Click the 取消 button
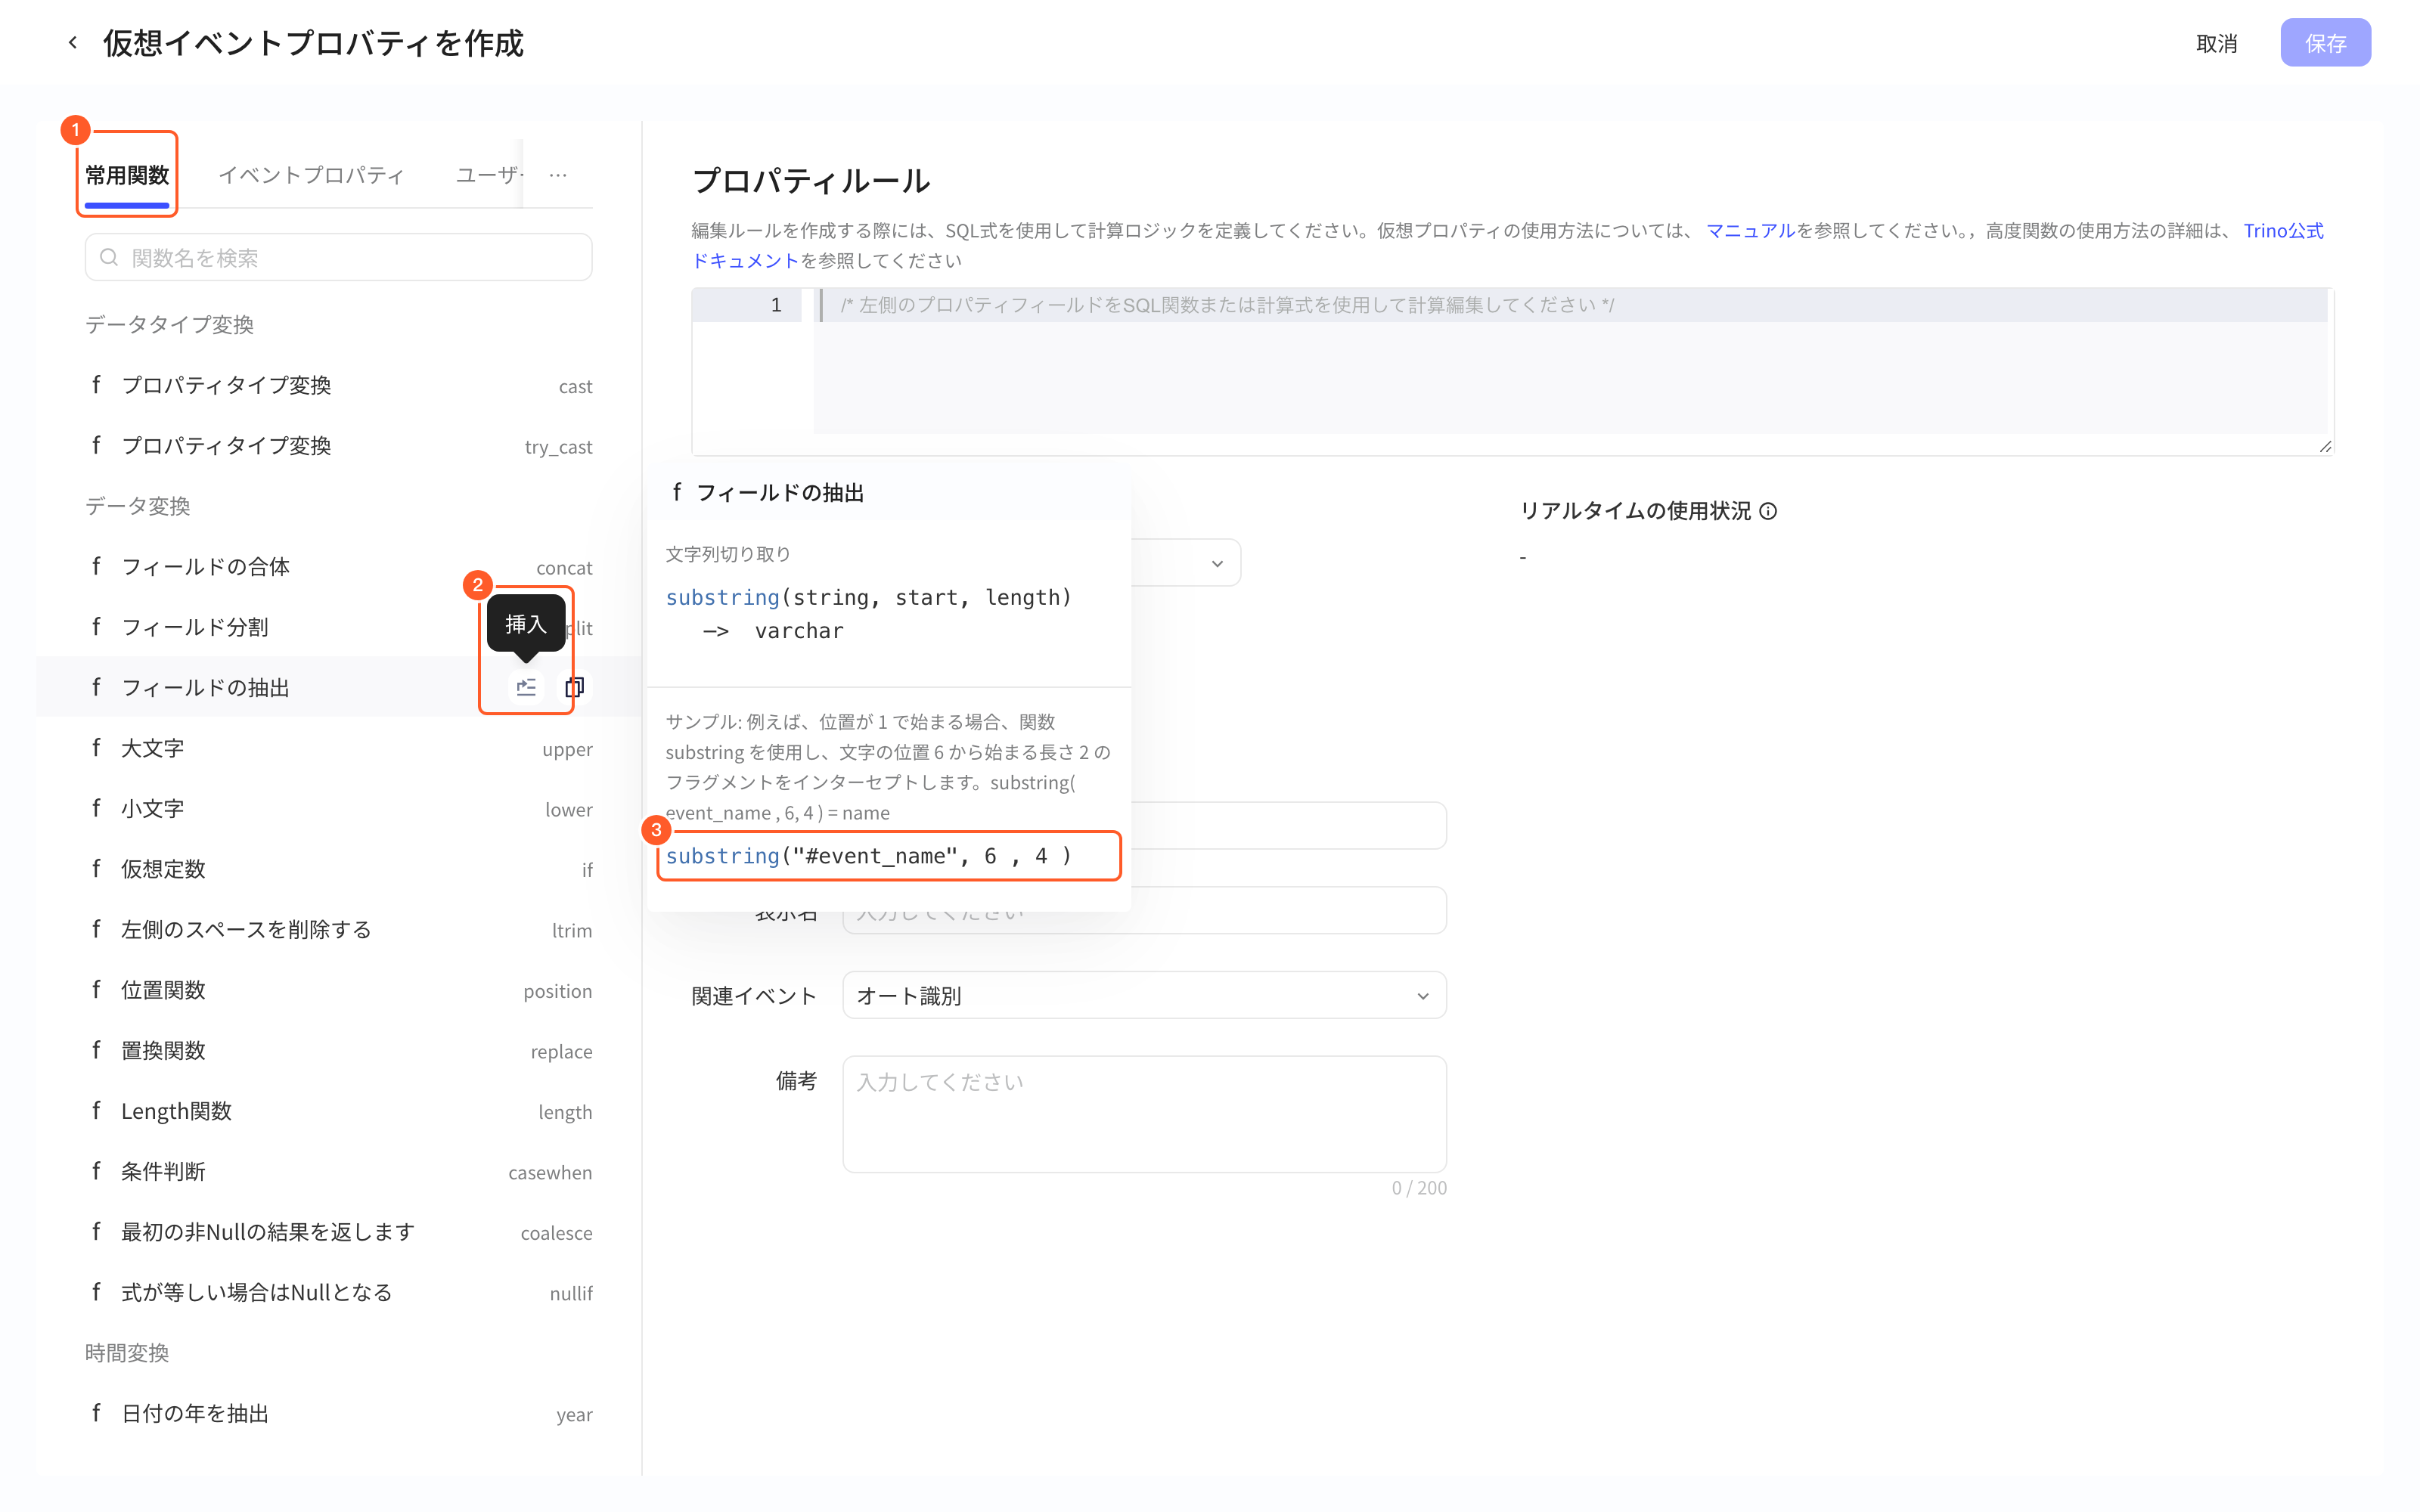Screen dimensions: 2420x1512 point(2216,43)
